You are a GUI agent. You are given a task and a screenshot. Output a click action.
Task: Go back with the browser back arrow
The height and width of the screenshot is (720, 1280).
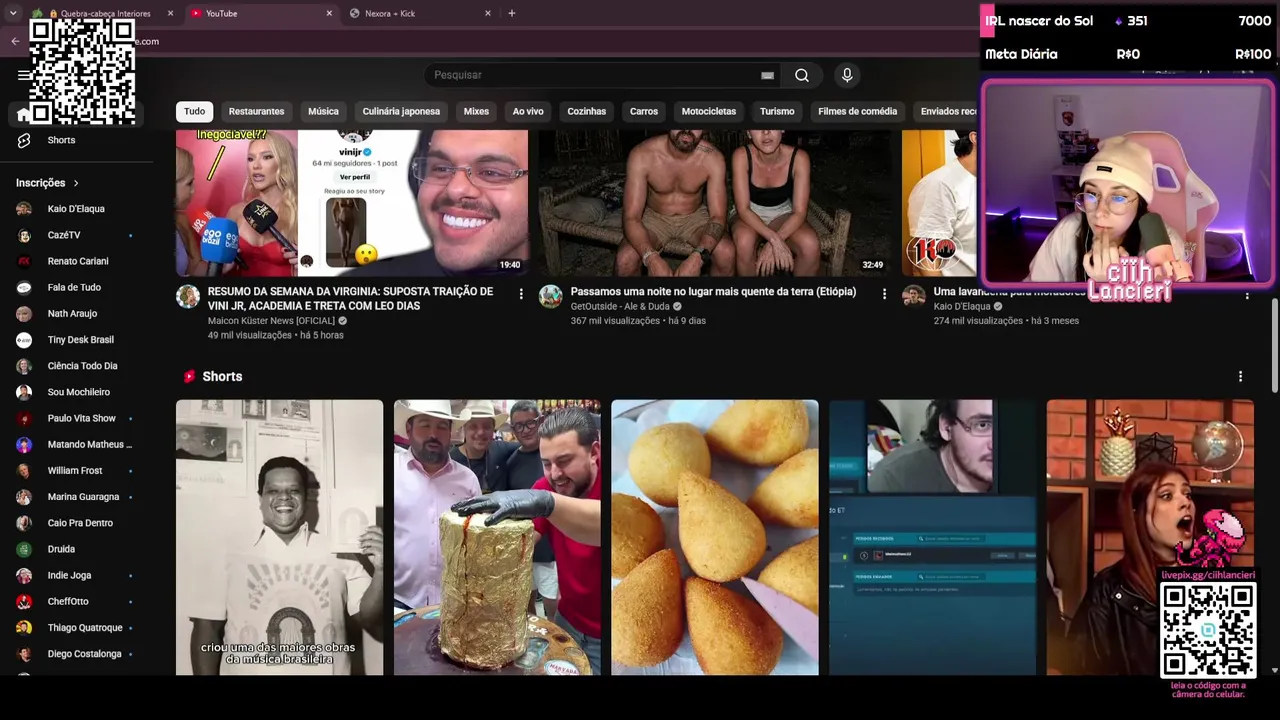(15, 41)
